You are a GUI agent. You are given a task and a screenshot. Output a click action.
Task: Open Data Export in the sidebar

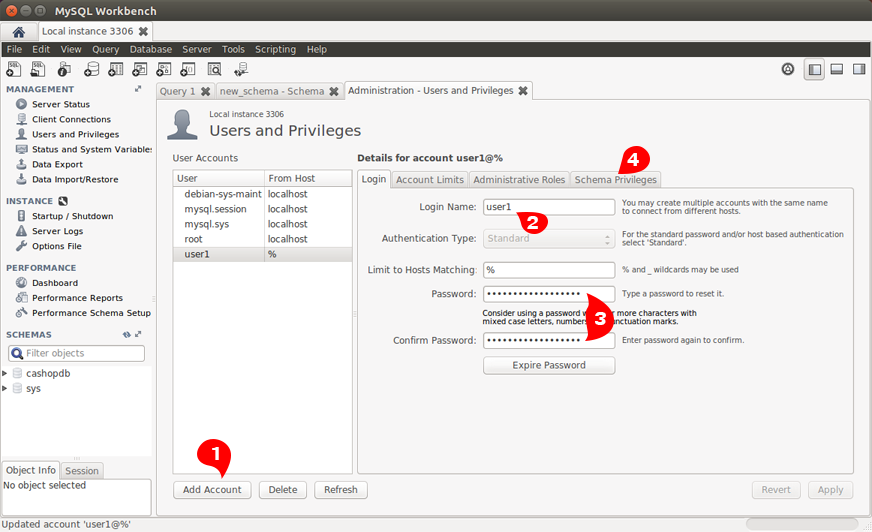(57, 164)
